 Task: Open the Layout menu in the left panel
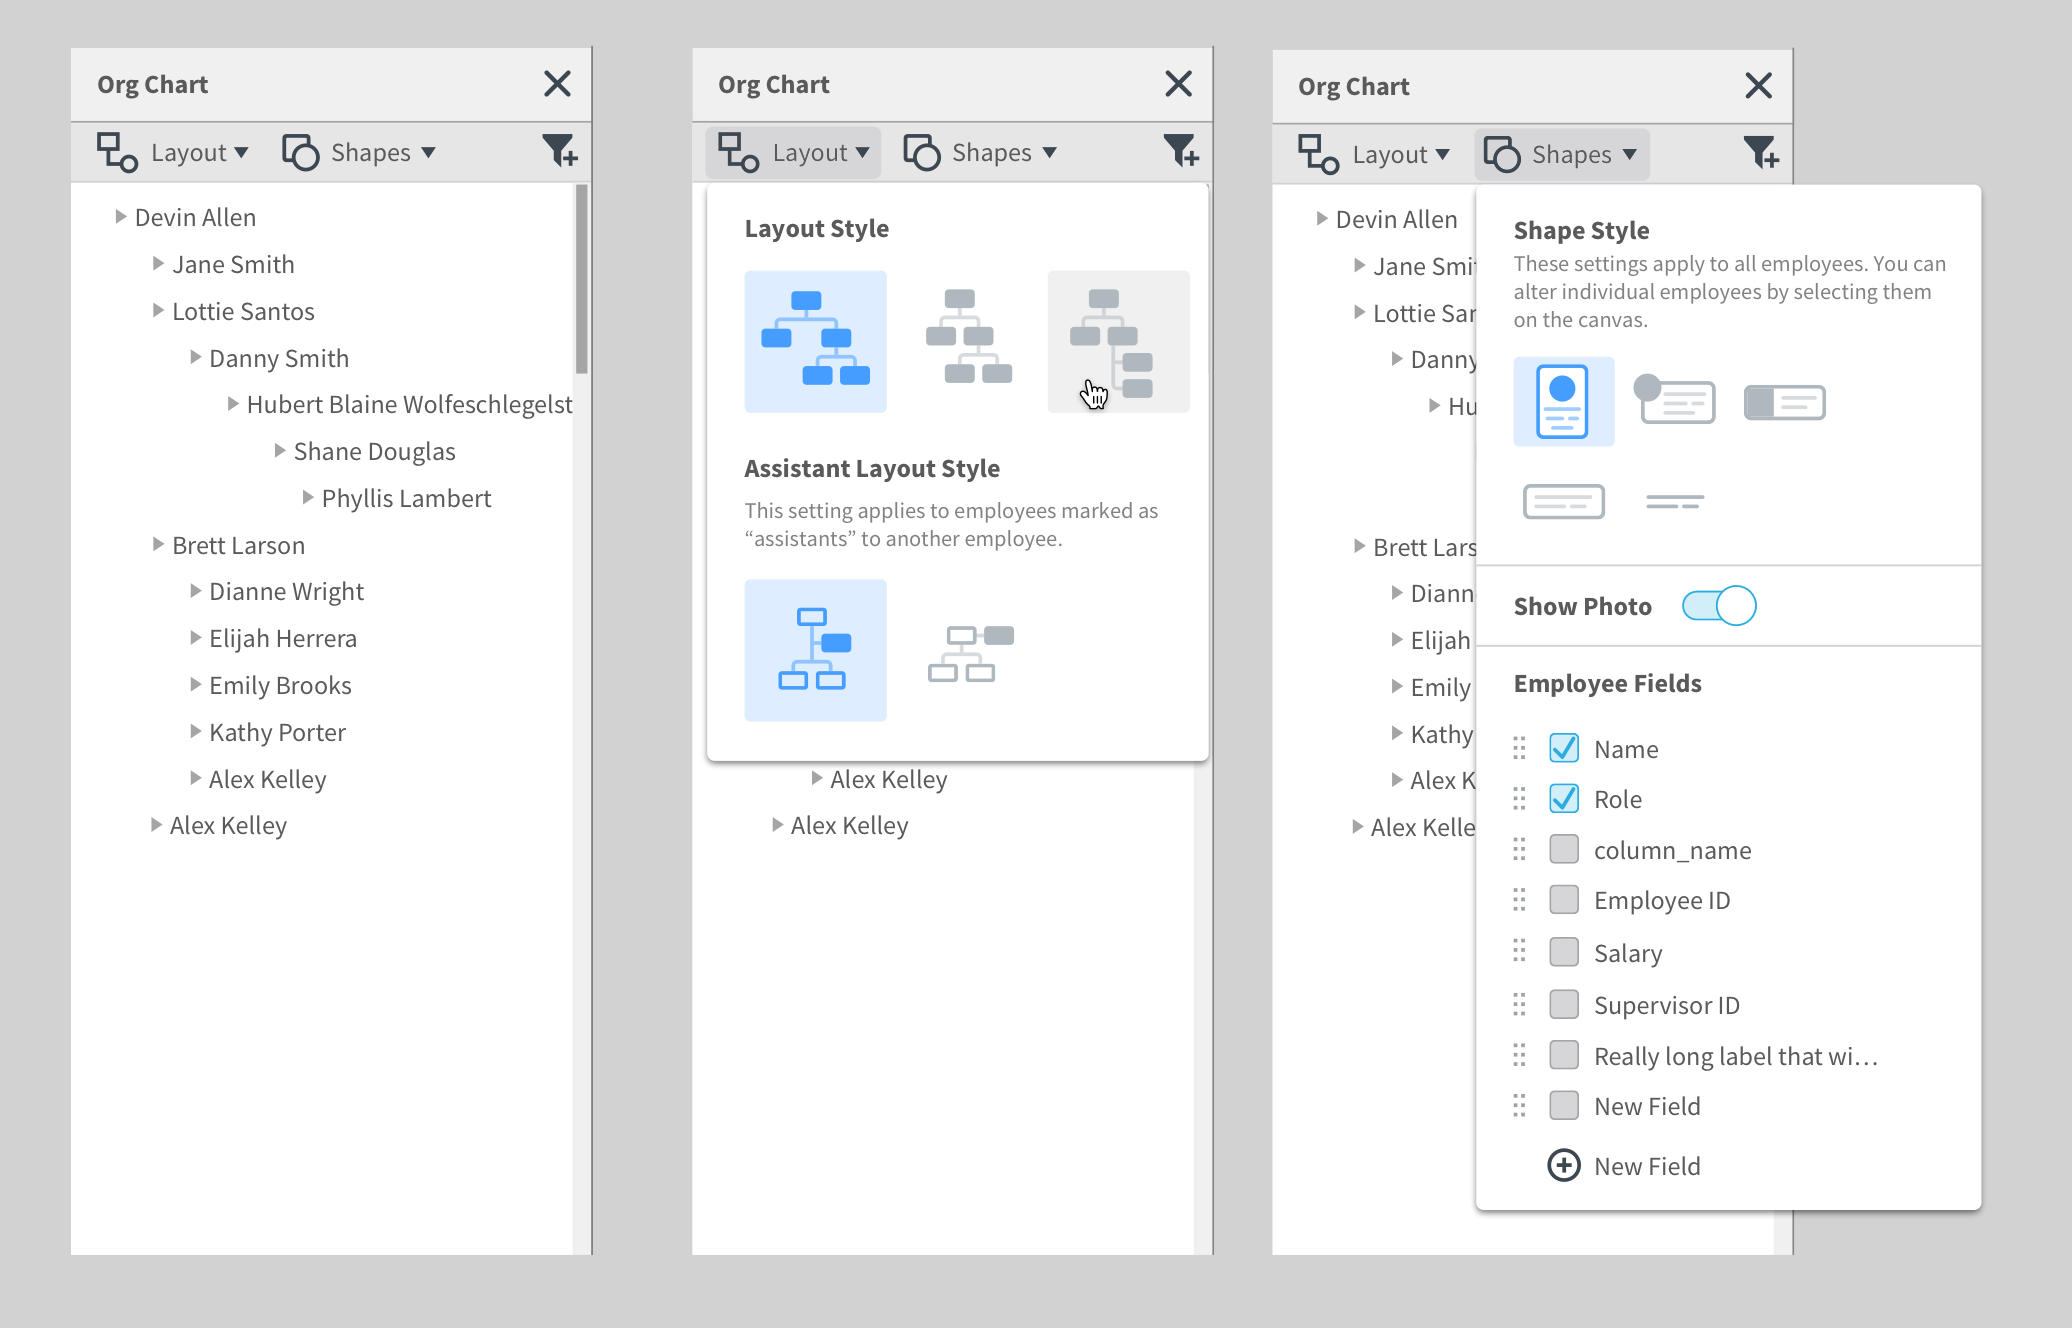click(x=173, y=152)
